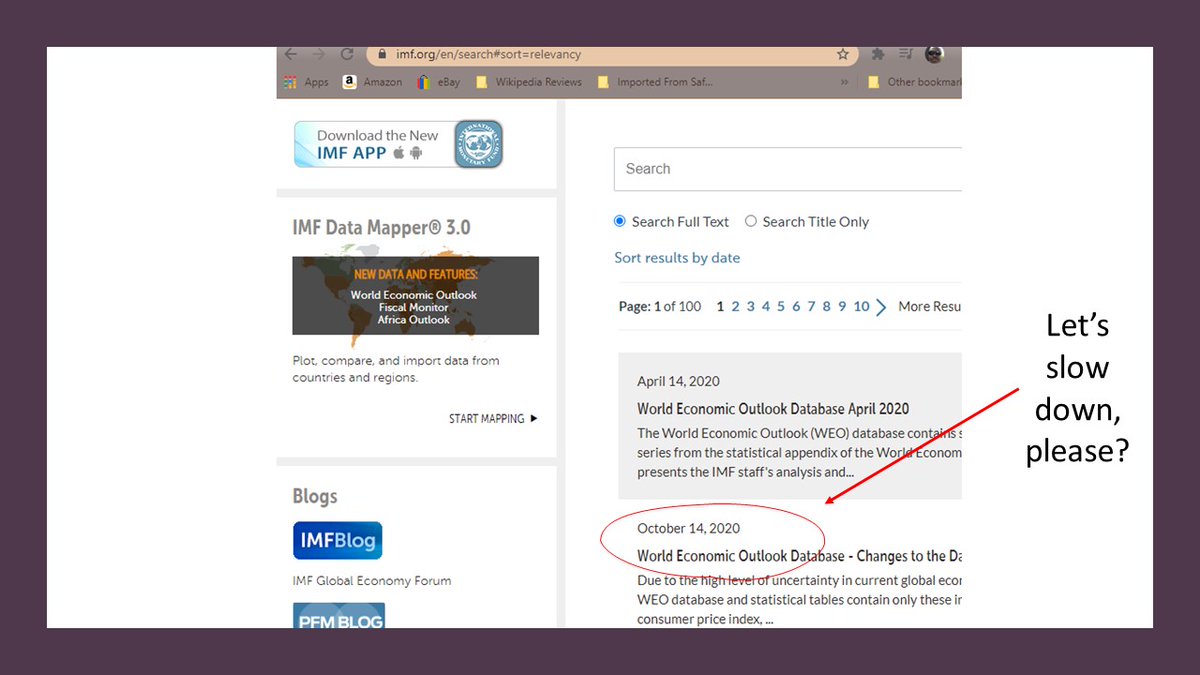Click in the Search text field
The width and height of the screenshot is (1200, 675).
pyautogui.click(x=788, y=169)
